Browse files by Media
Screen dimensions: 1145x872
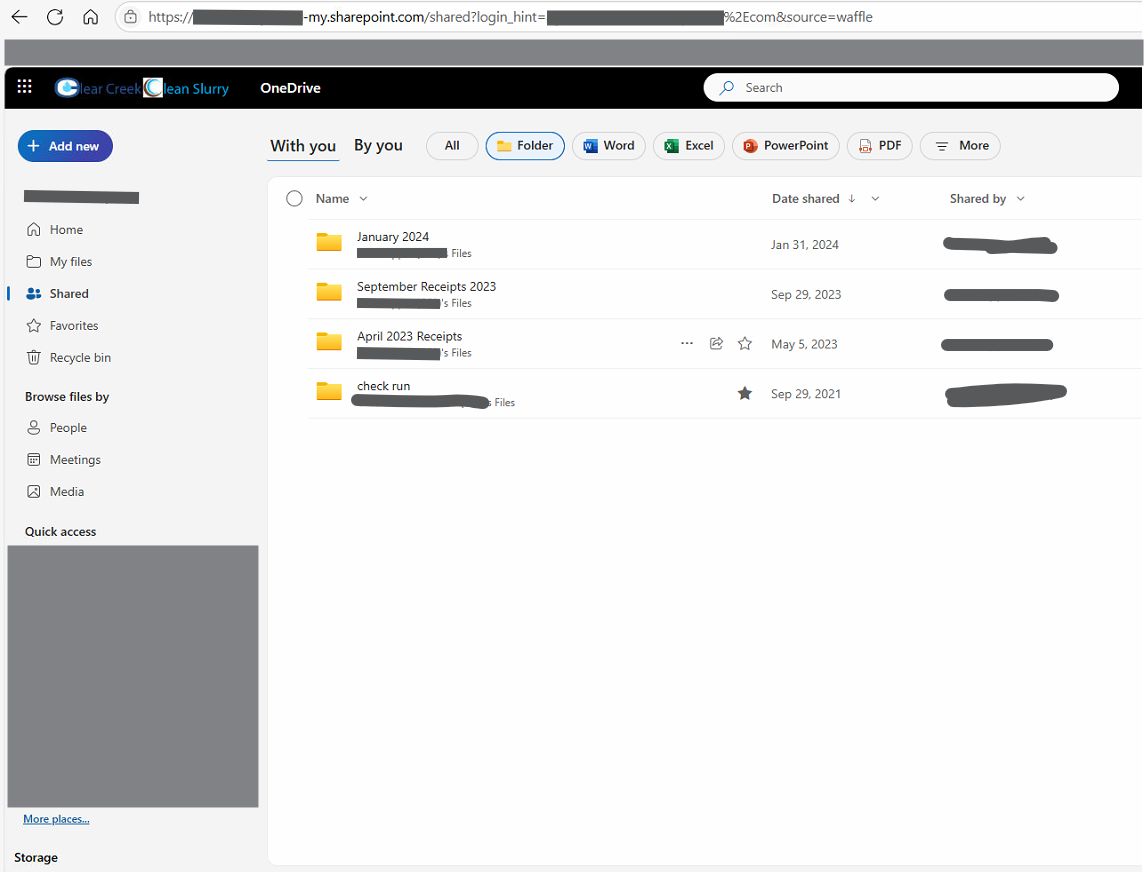[55, 492]
